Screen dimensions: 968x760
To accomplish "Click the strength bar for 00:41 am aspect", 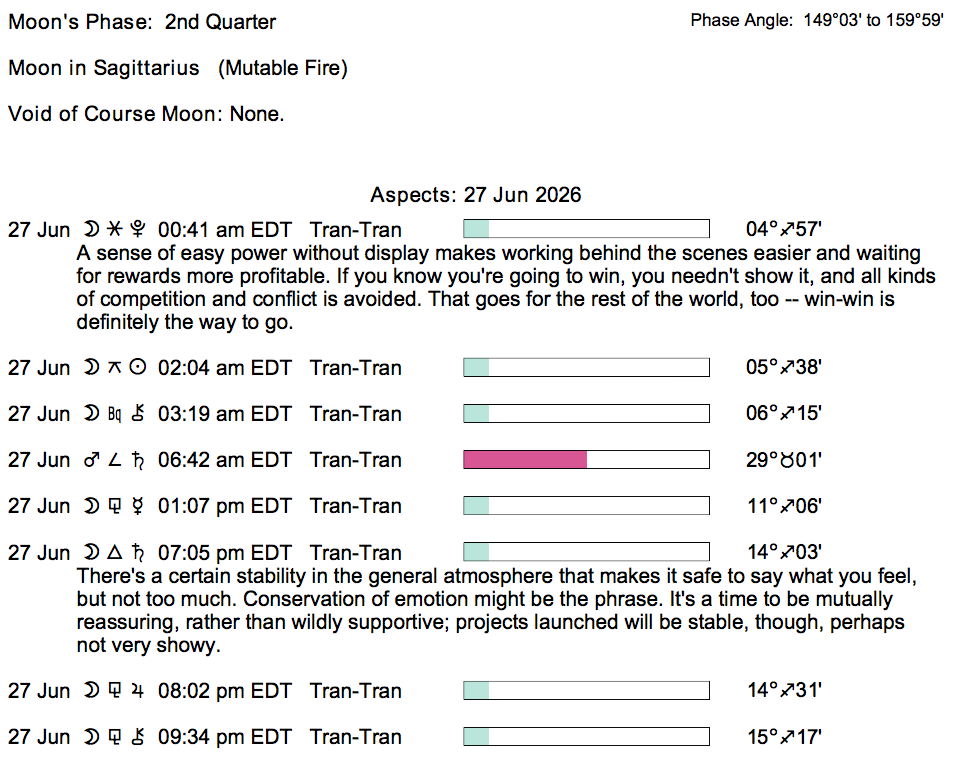I will [586, 228].
